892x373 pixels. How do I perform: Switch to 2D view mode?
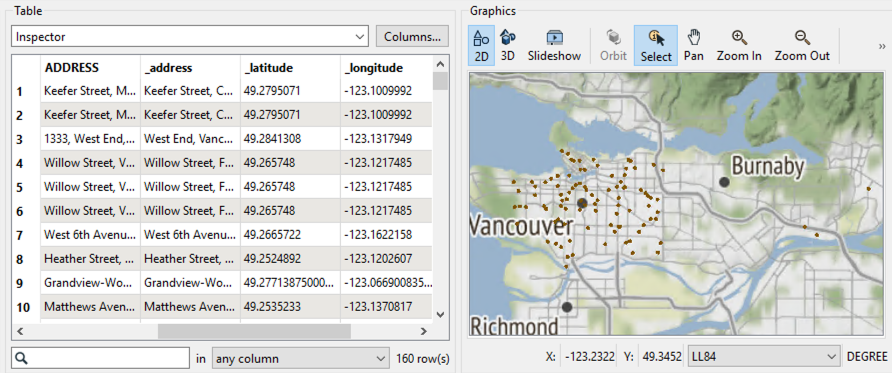(x=481, y=45)
